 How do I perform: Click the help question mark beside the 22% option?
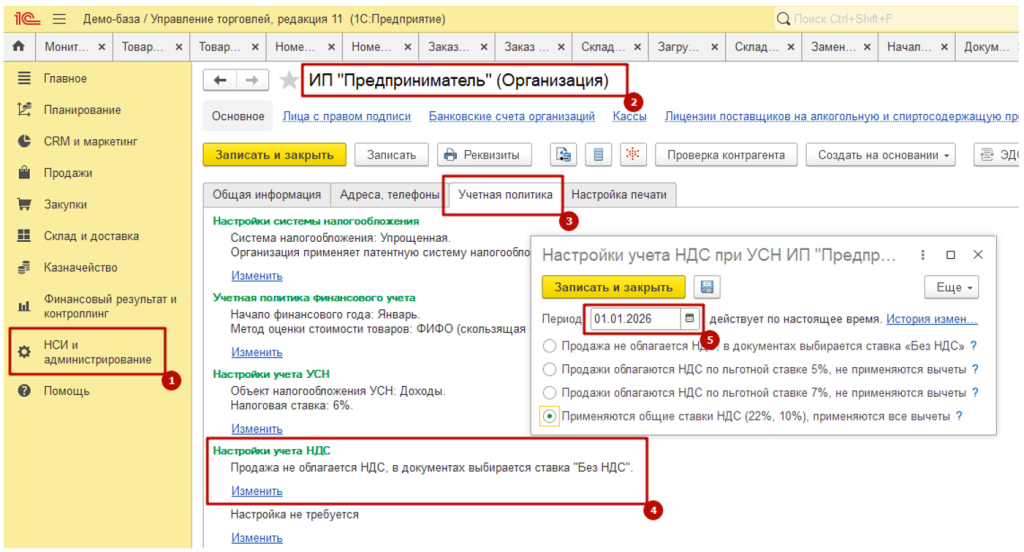(959, 417)
